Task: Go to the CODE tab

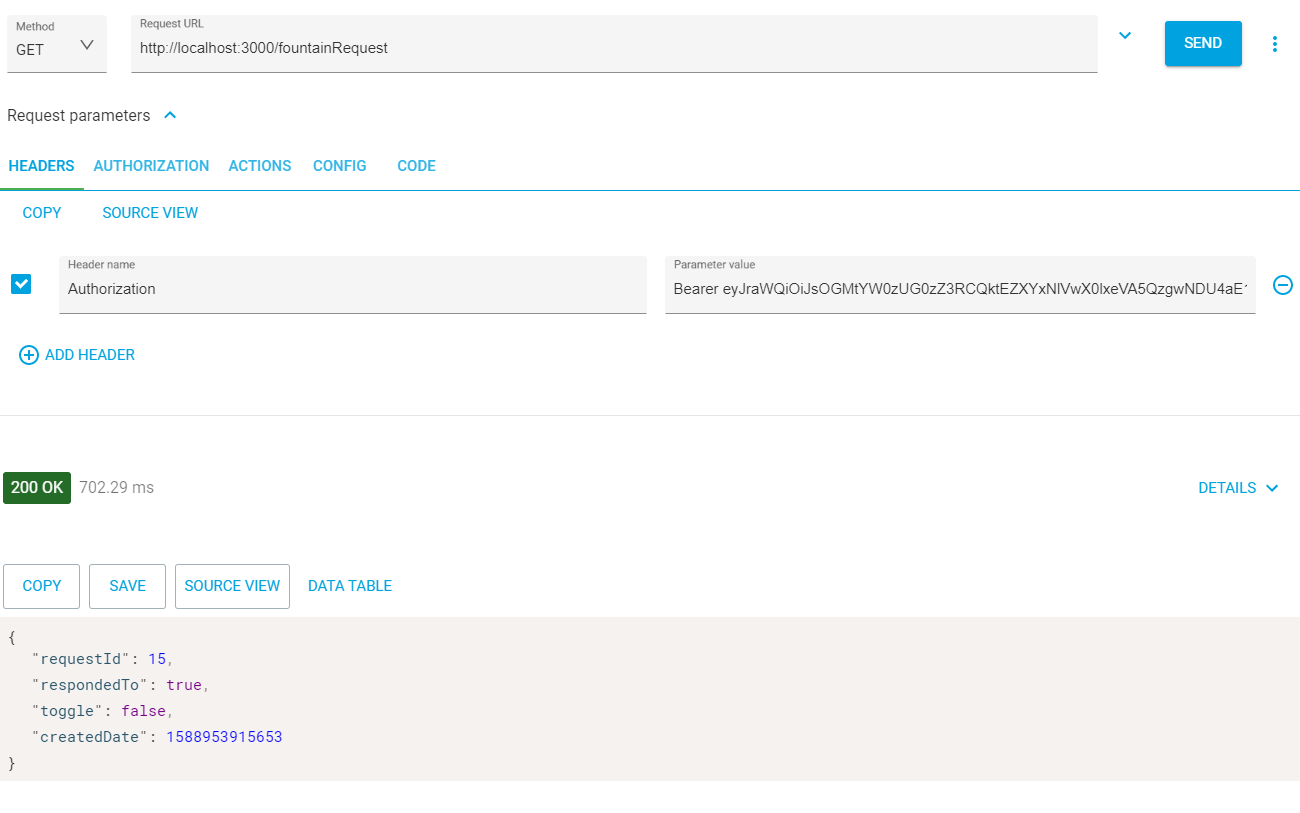Action: click(416, 166)
